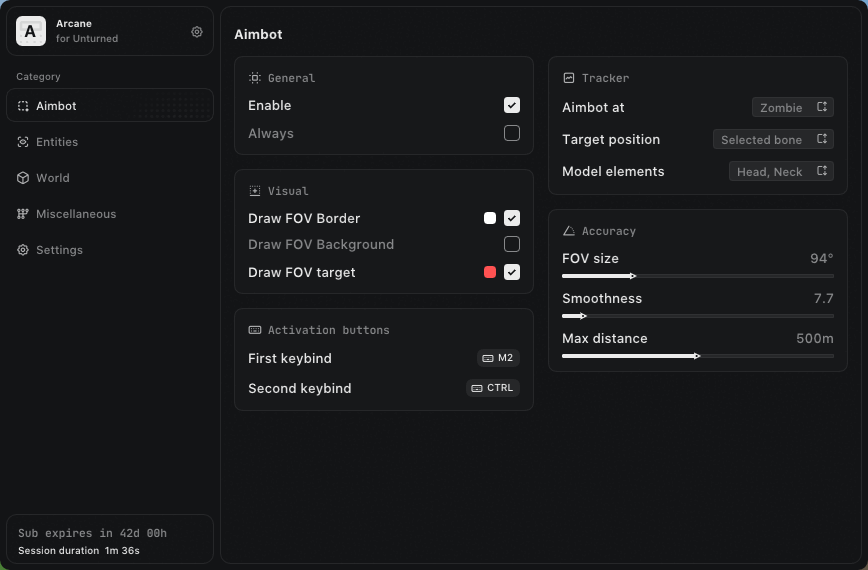Click the Arcane logo avatar
Screen dimensions: 868x570
coord(31,31)
